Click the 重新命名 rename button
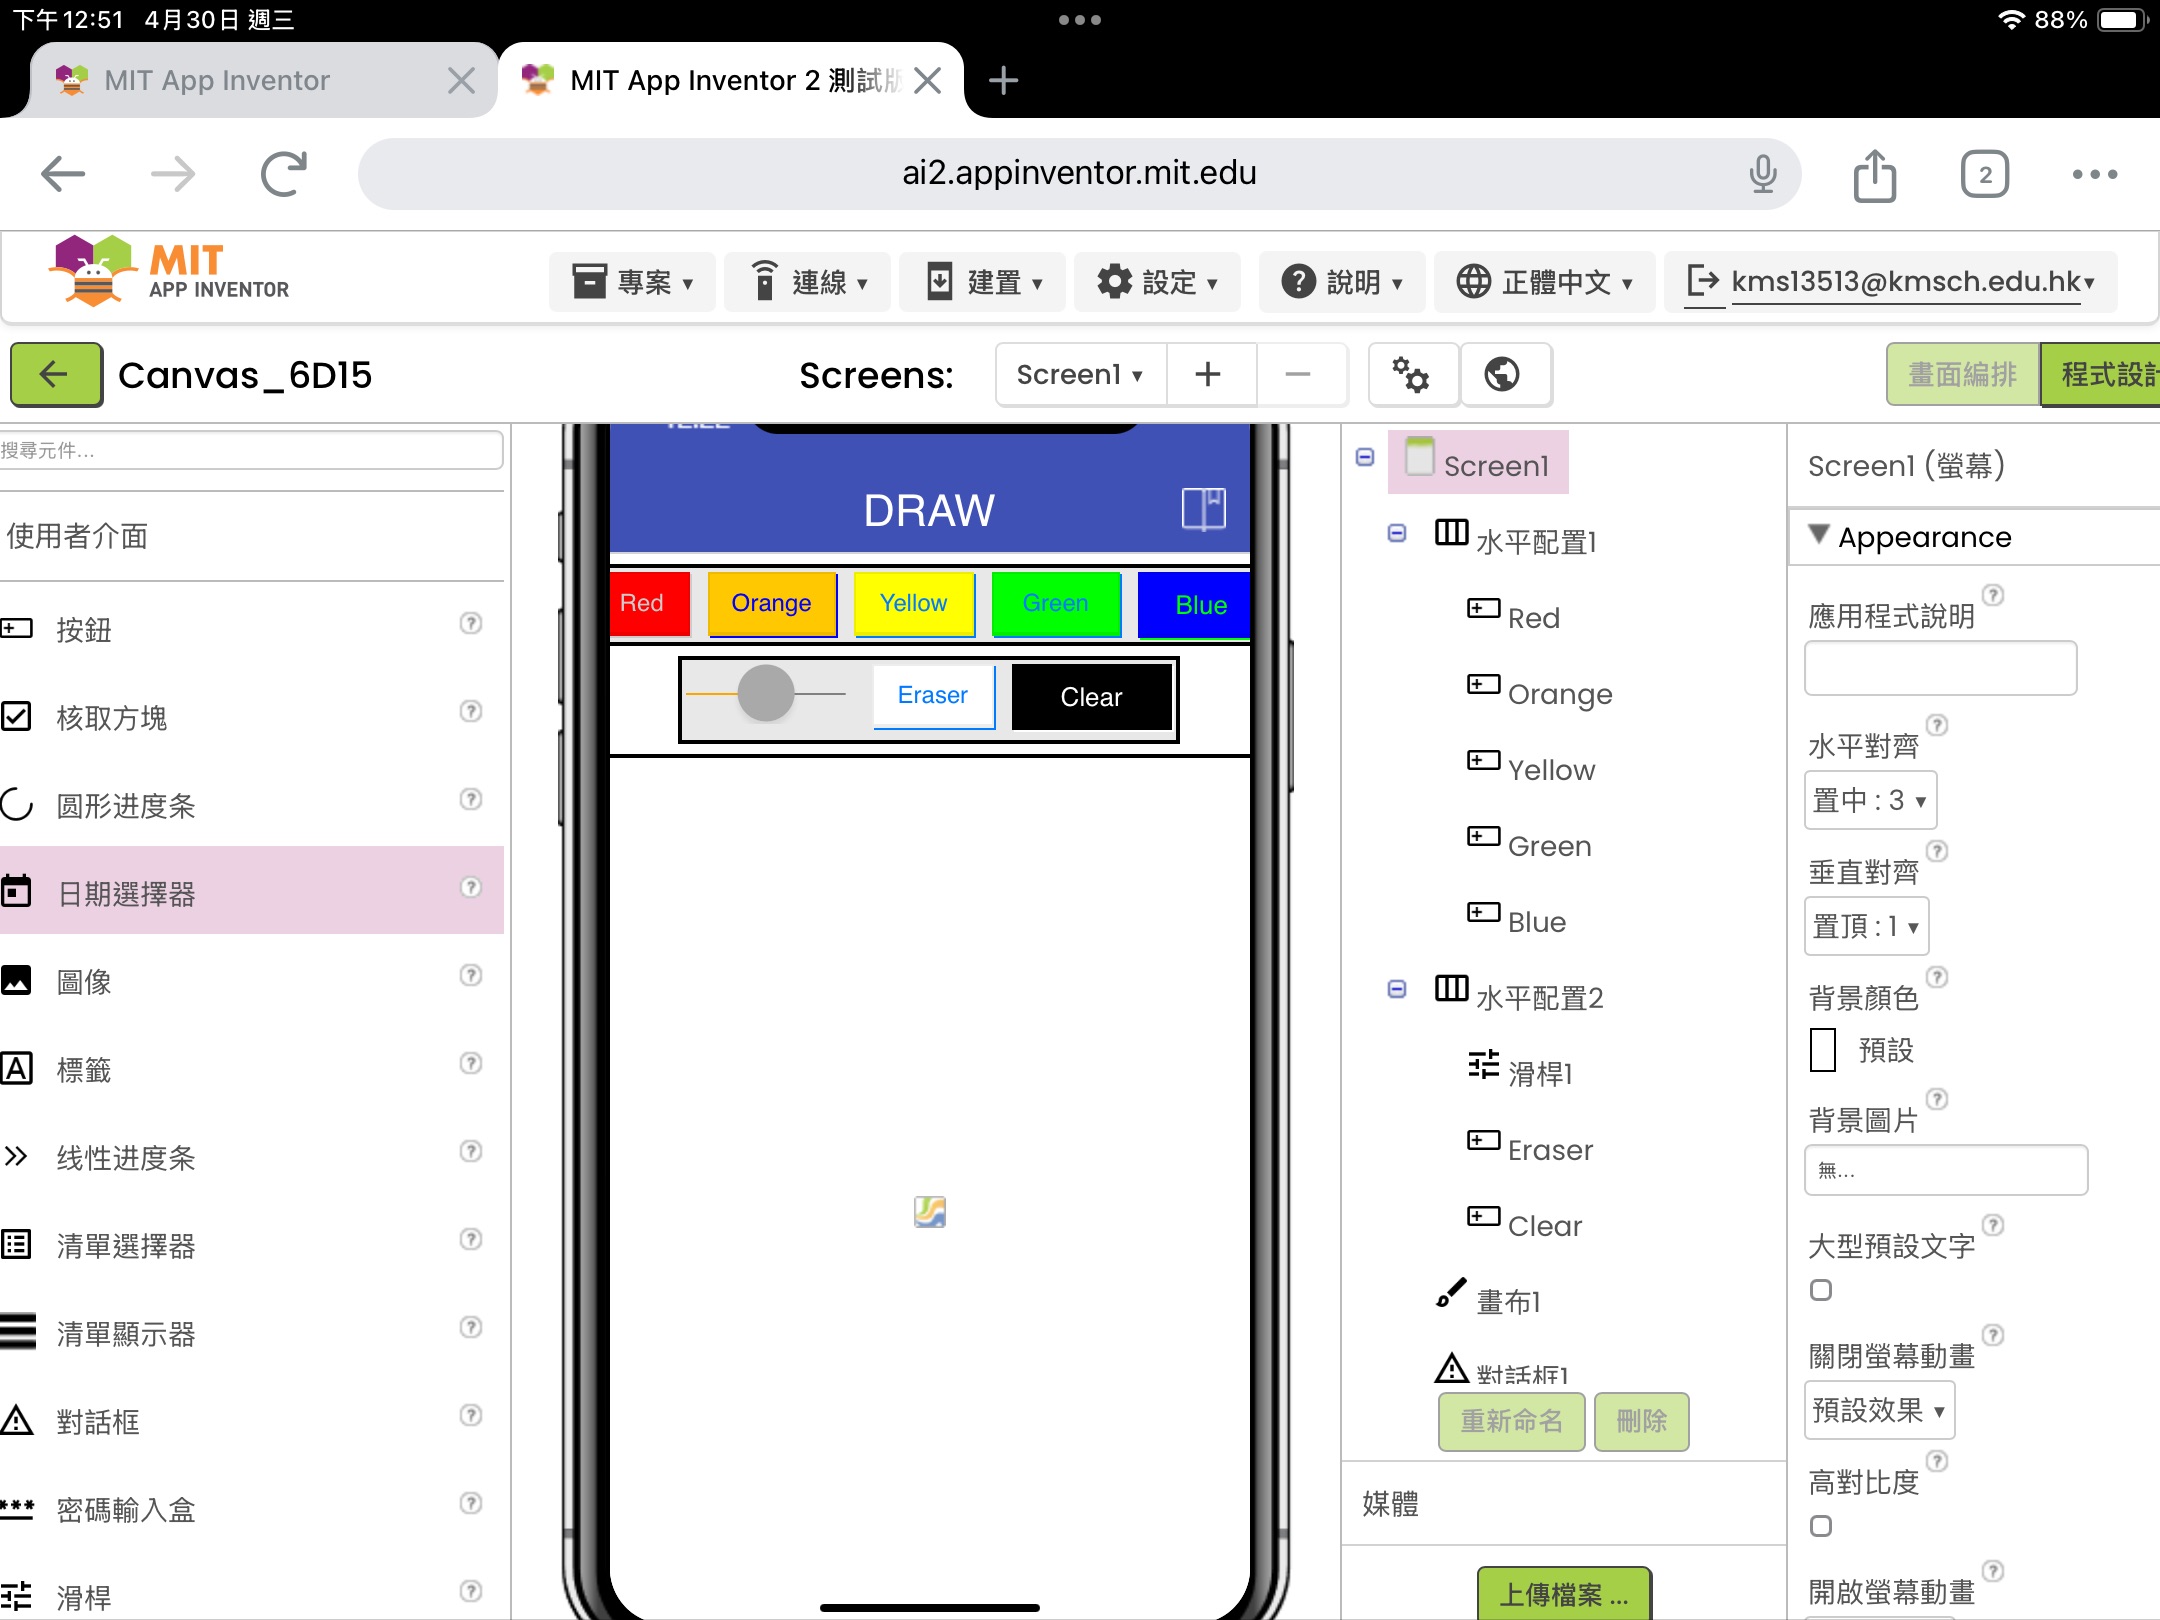Image resolution: width=2160 pixels, height=1620 pixels. tap(1511, 1421)
